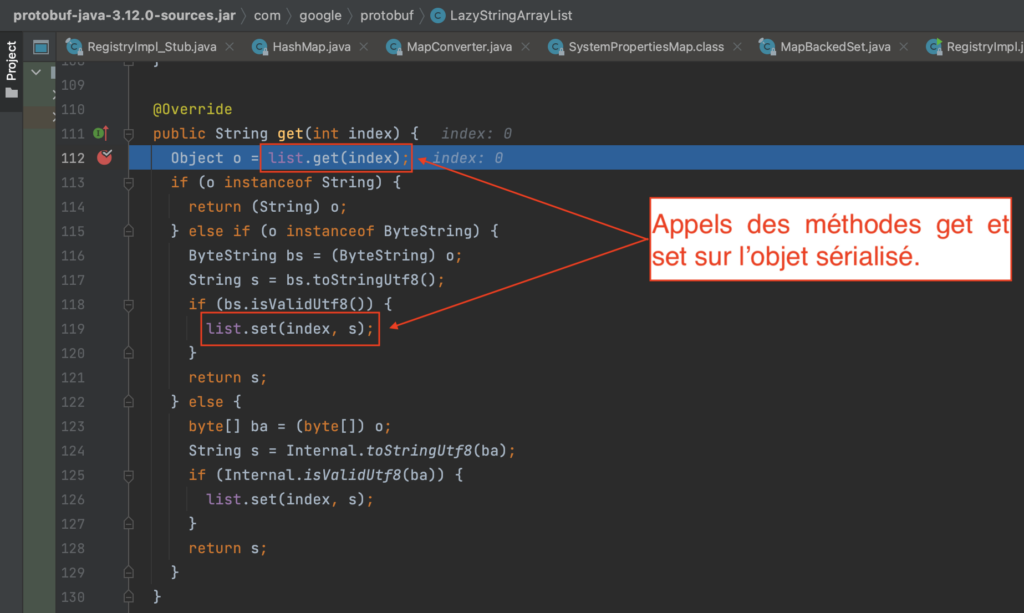Switch to the HashMap.java tab

pos(312,47)
